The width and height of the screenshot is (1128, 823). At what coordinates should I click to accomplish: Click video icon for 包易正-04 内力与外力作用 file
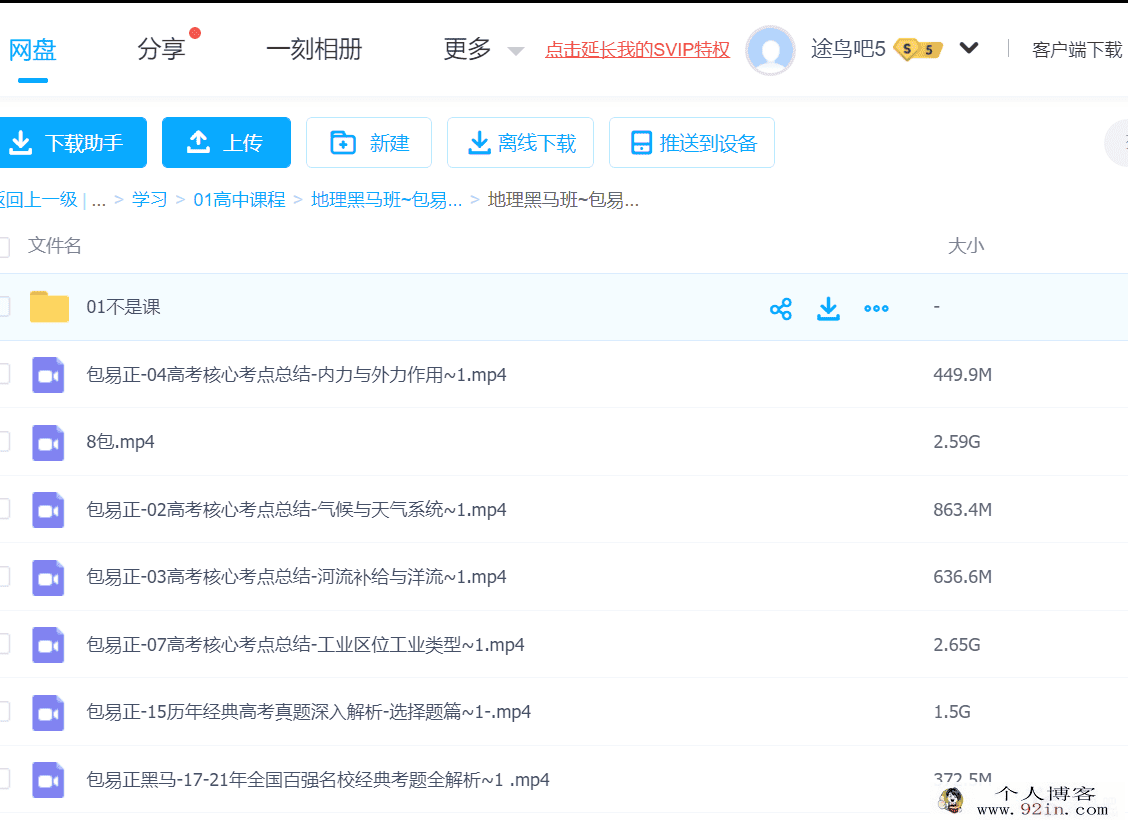click(48, 375)
